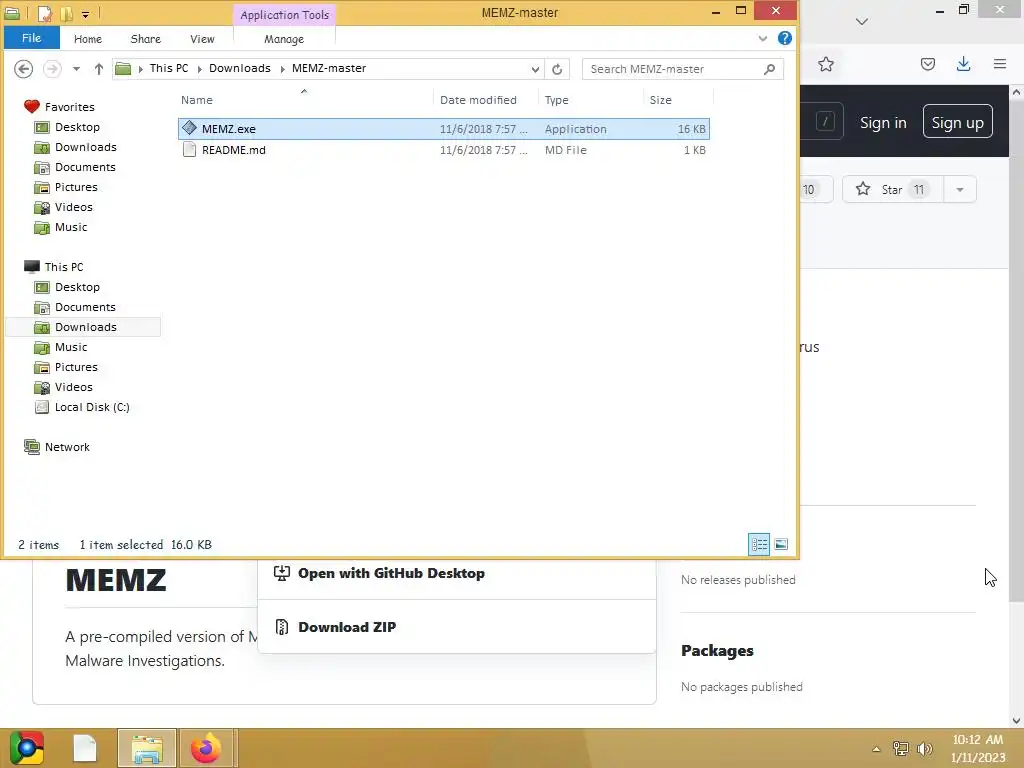Open the Star lists dropdown arrow
Viewport: 1024px width, 768px height.
pyautogui.click(x=959, y=189)
